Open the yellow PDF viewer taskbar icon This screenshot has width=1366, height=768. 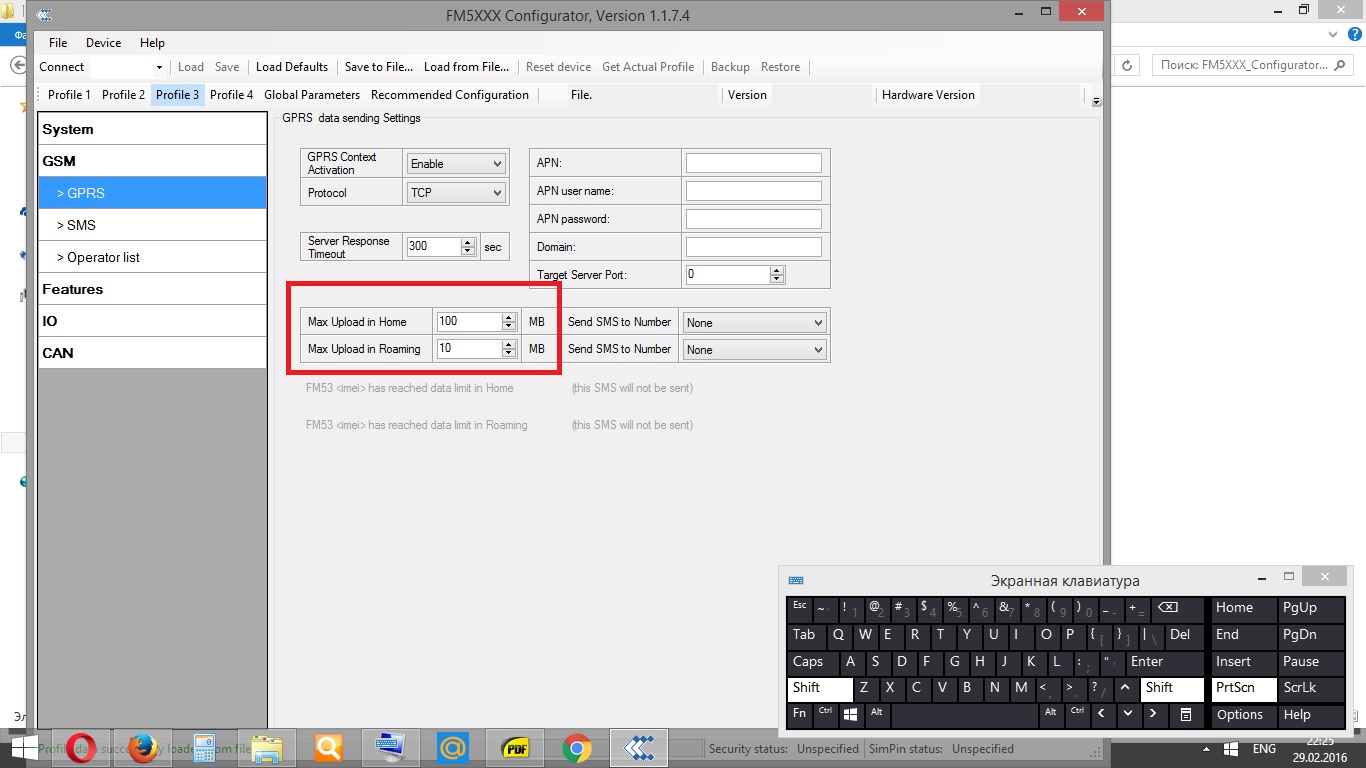point(514,748)
